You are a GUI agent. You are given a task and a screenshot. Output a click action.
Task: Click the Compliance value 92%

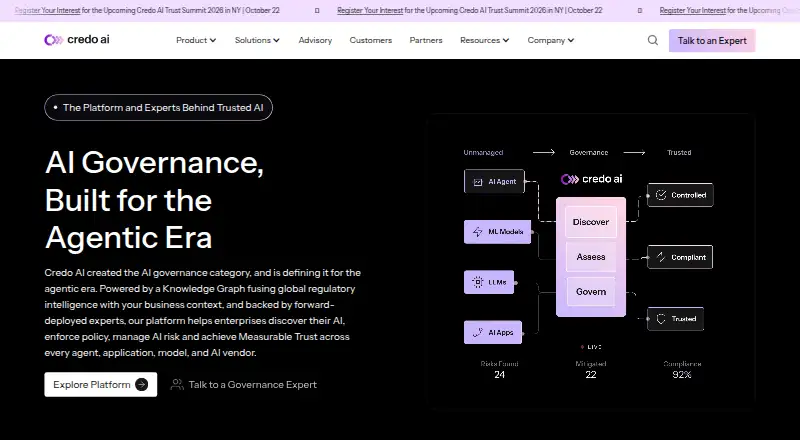click(682, 375)
